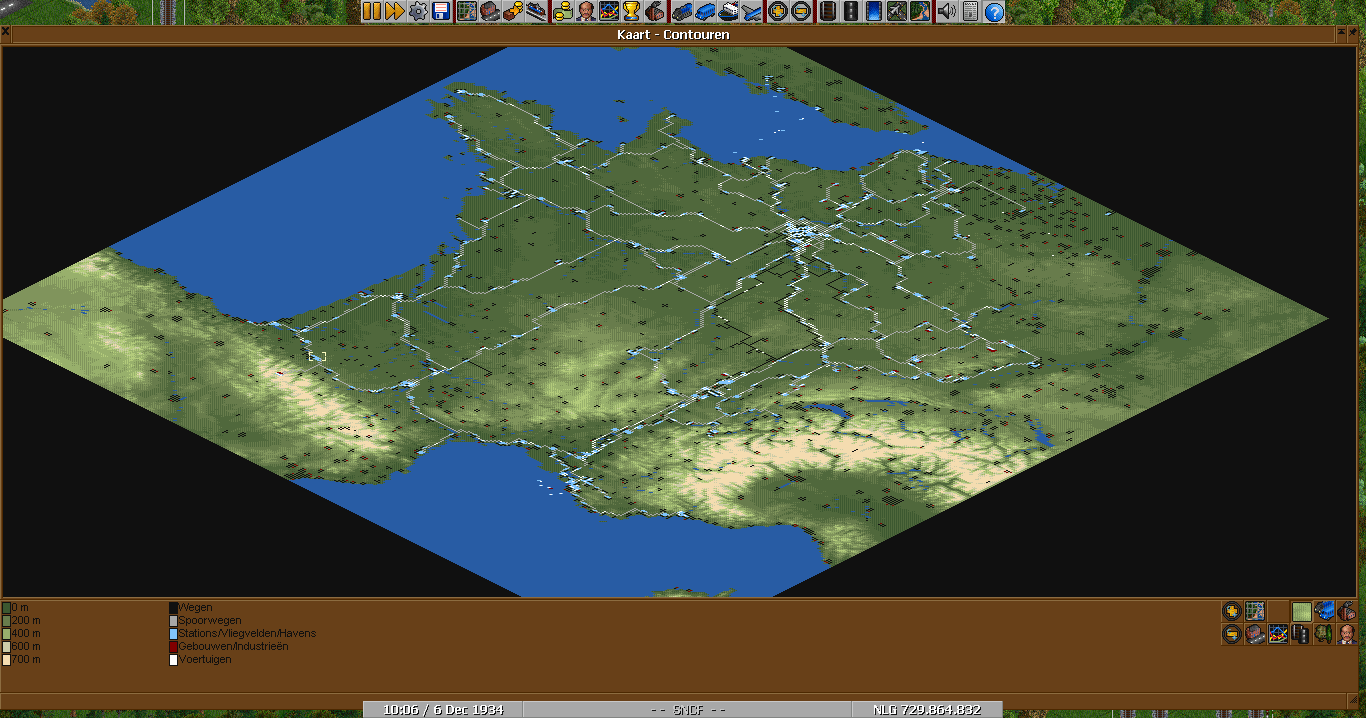
Task: Click the 'Stations/Vliegvelden/Havens' legend label
Action: [x=247, y=633]
